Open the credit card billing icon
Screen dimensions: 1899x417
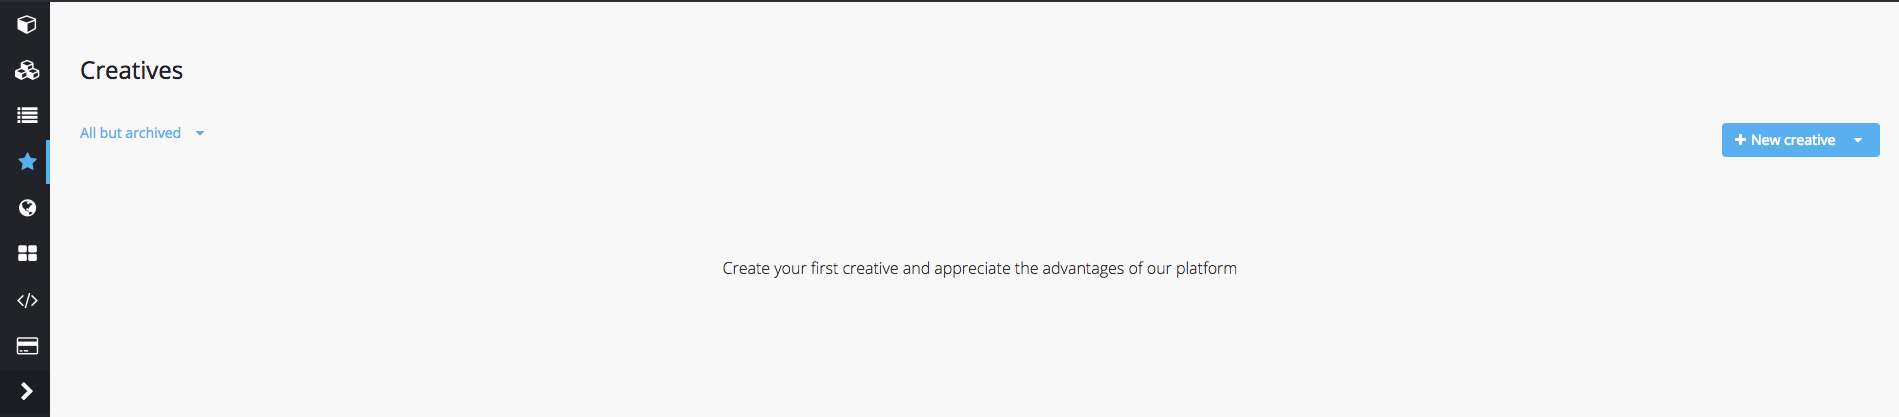click(27, 346)
